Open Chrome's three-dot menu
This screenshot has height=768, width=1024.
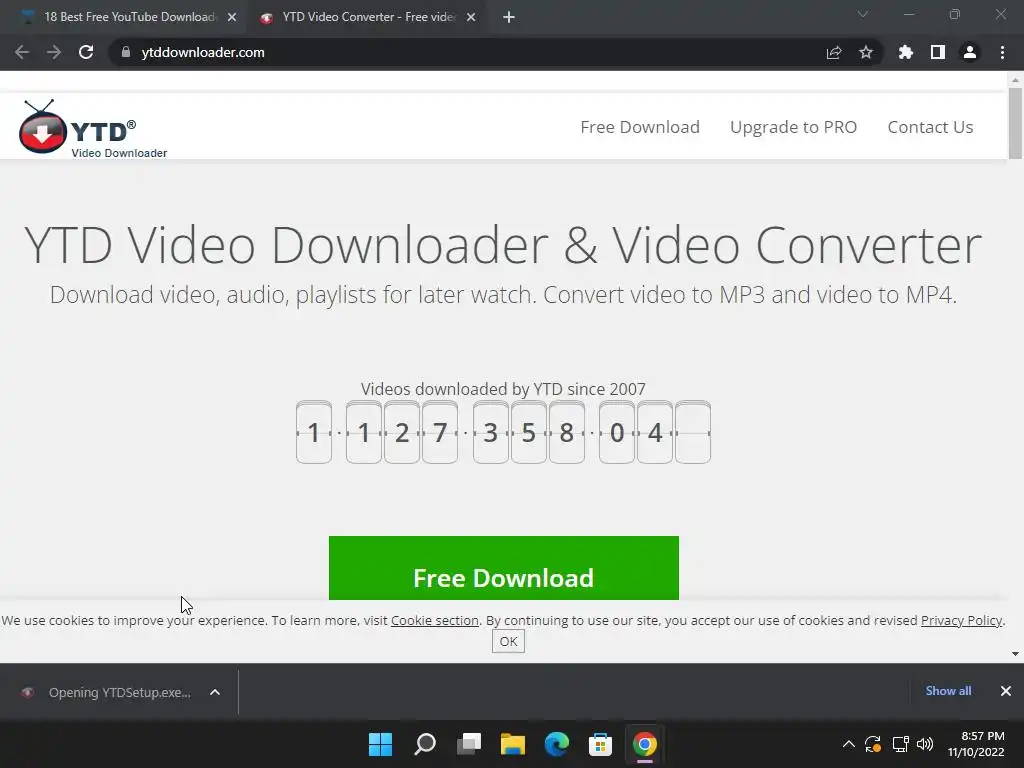pyautogui.click(x=1002, y=52)
